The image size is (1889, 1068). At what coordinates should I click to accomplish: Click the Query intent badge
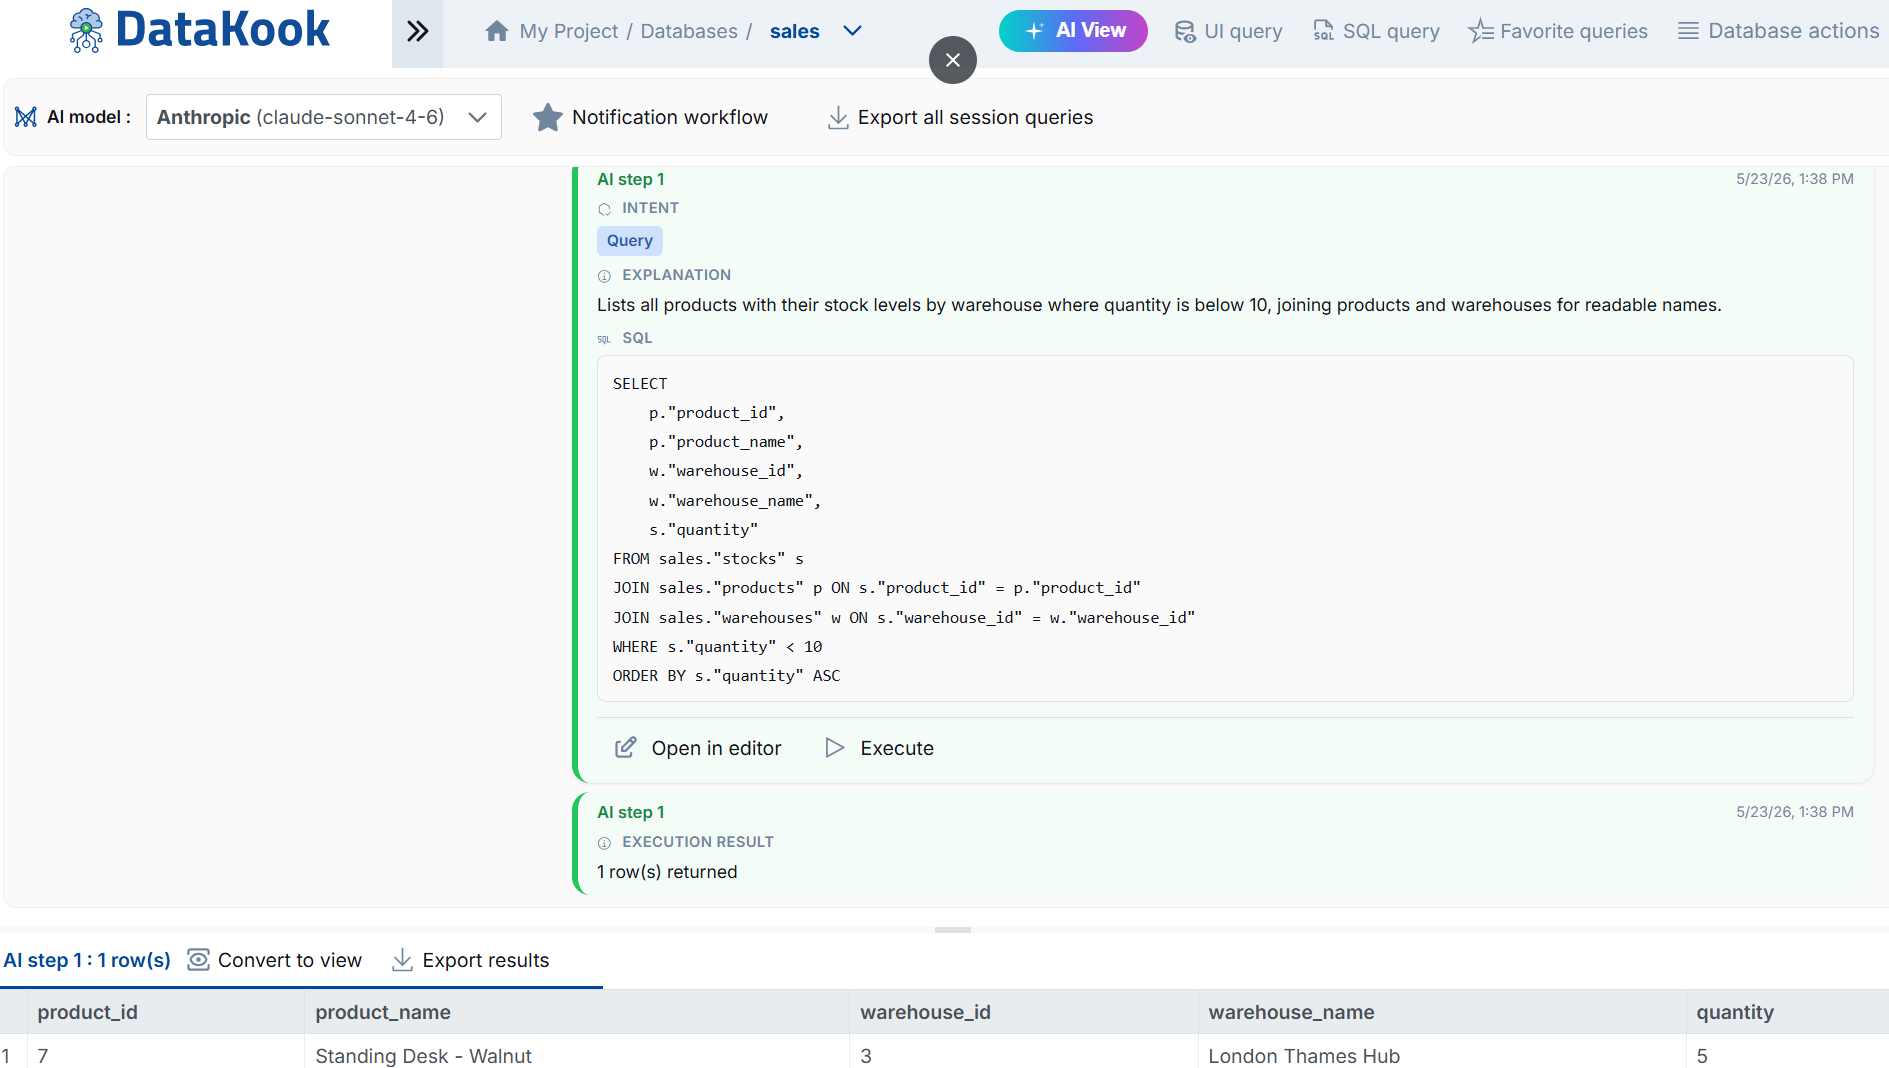pyautogui.click(x=630, y=241)
